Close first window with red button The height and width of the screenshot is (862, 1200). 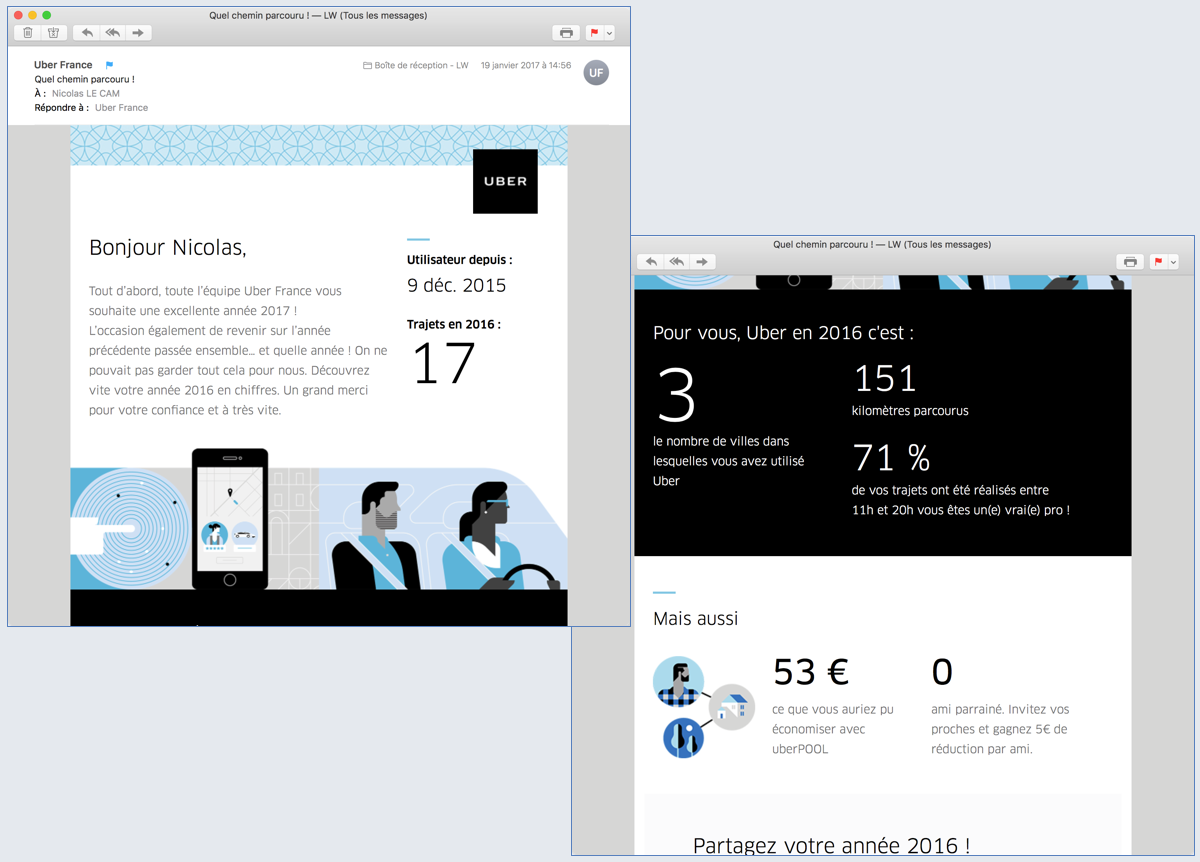pyautogui.click(x=18, y=15)
